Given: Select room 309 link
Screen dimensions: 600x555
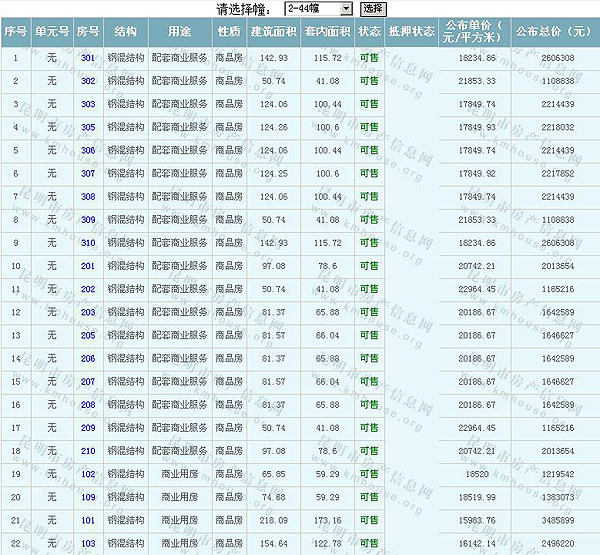Looking at the screenshot, I should [88, 219].
